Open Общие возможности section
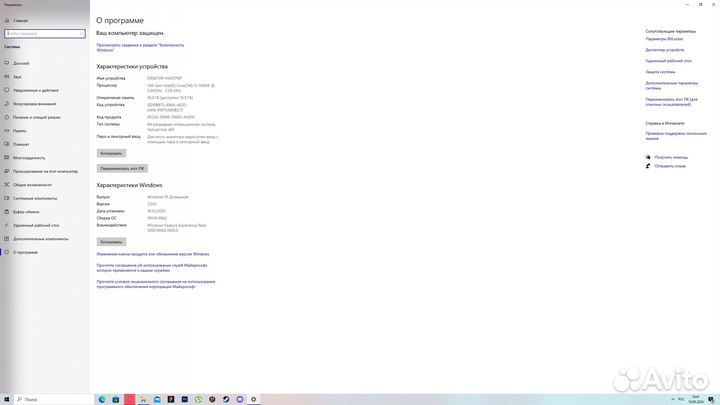 (32, 185)
